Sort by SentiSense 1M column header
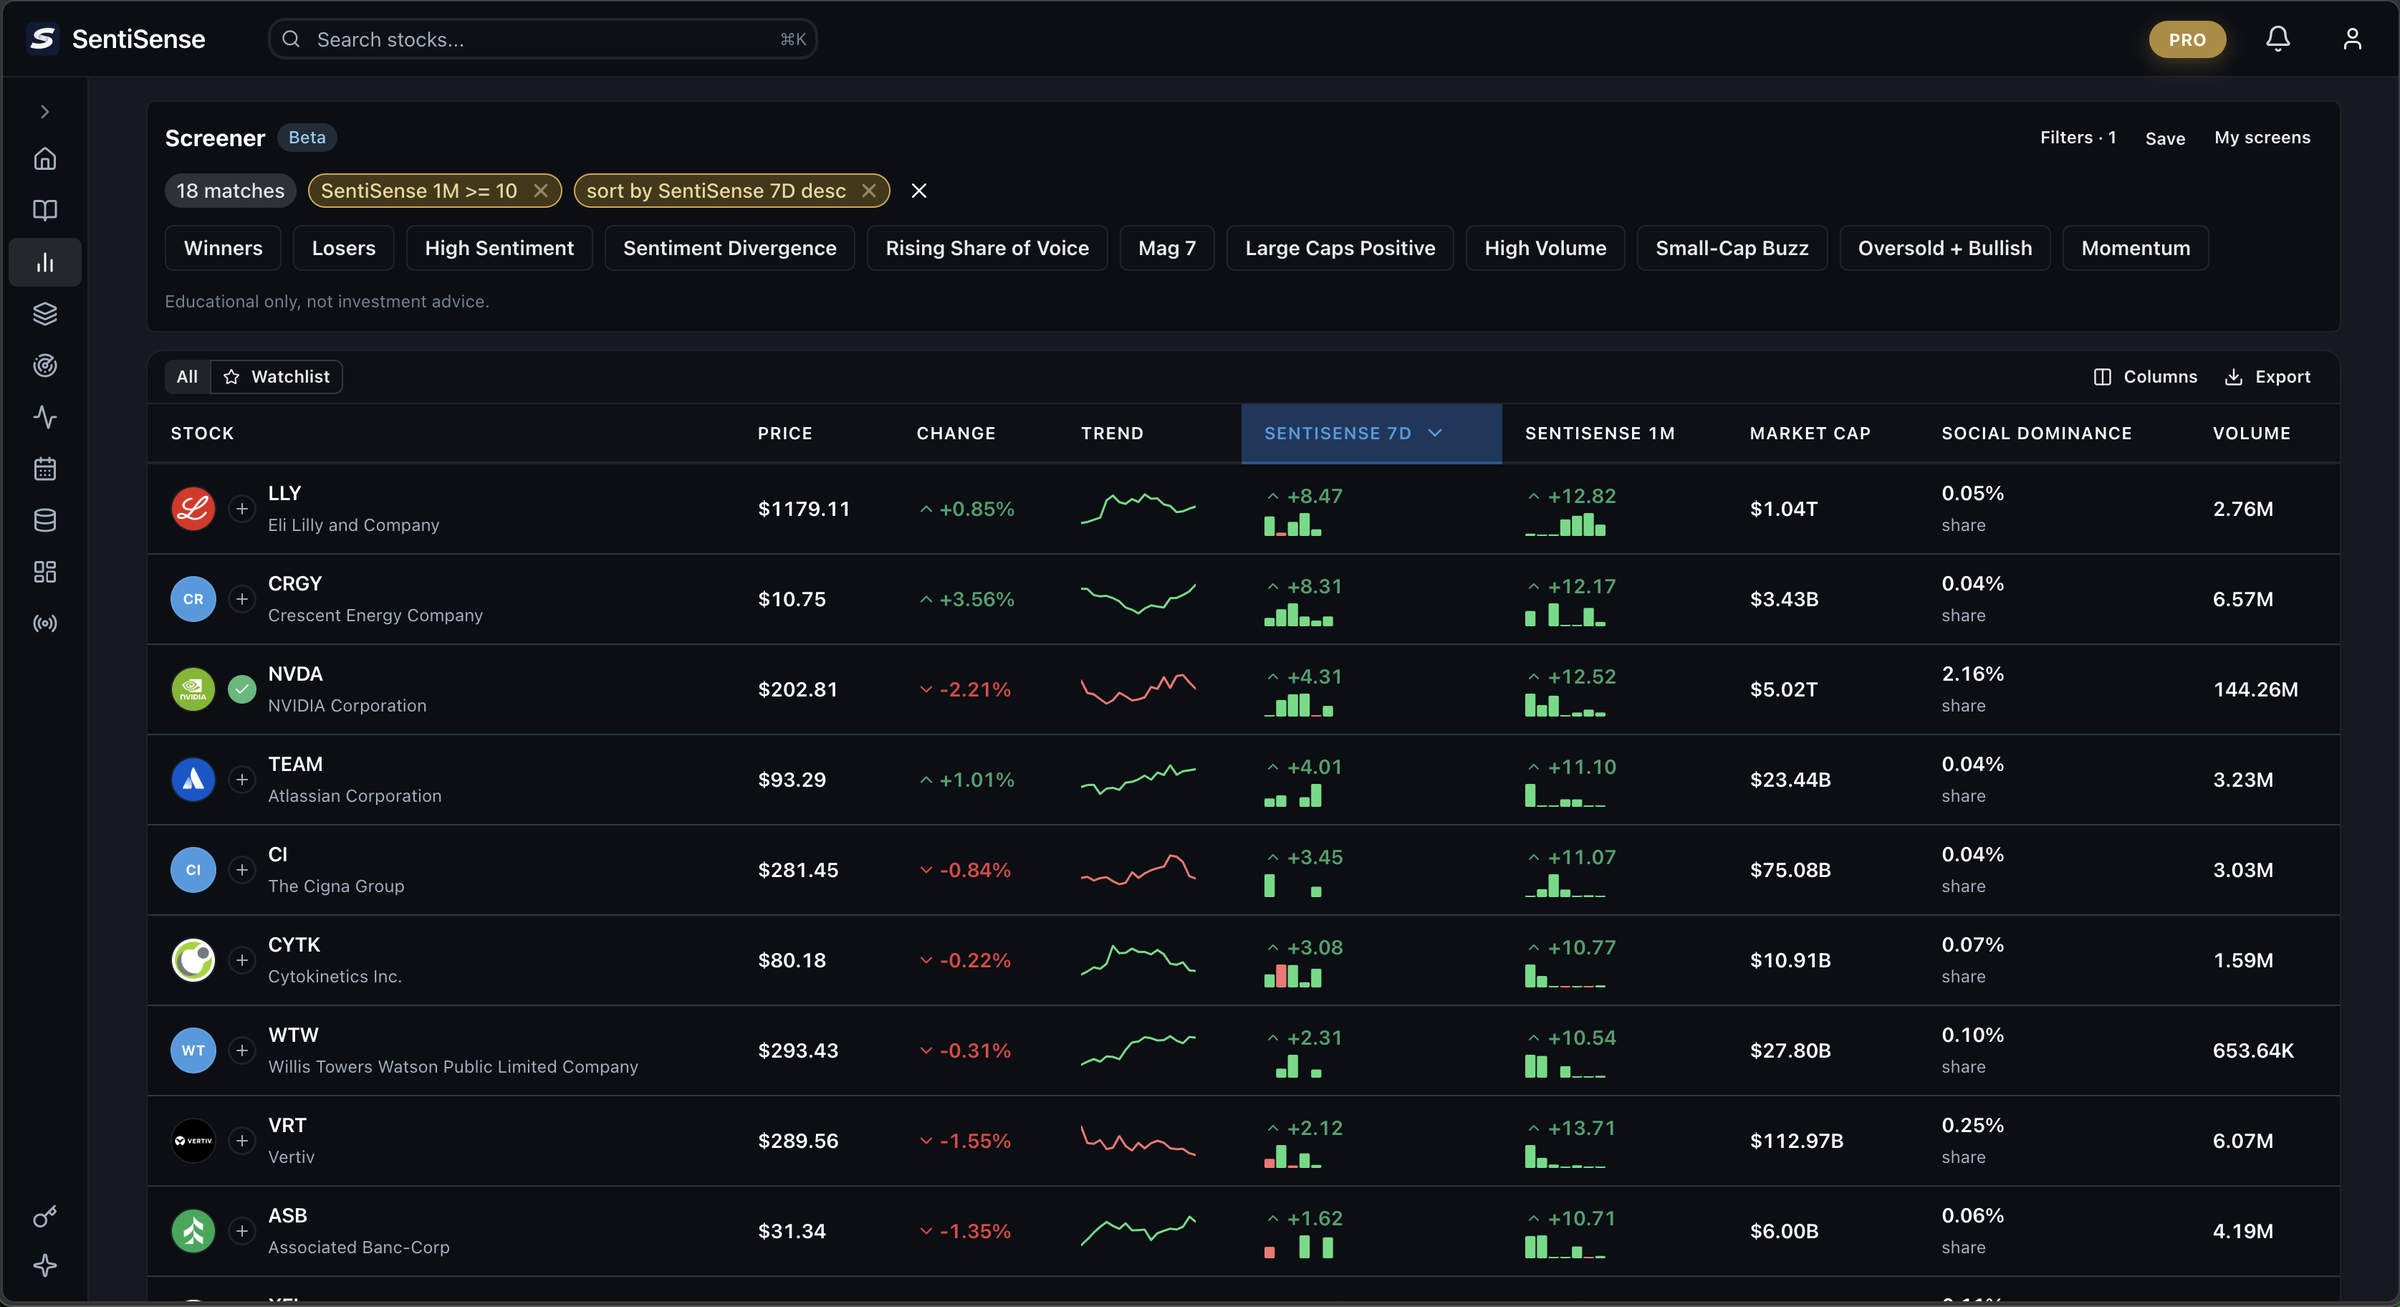The image size is (2400, 1307). [1599, 434]
